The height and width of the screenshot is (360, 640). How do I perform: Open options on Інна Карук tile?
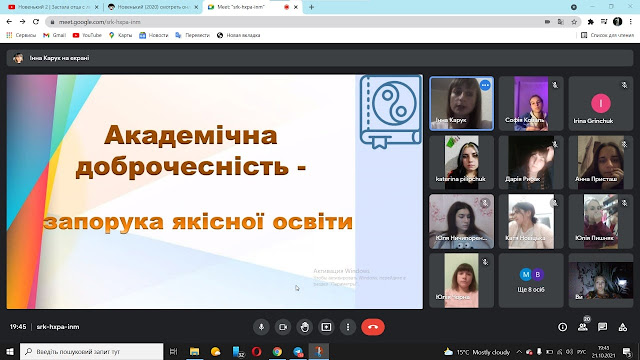(485, 85)
